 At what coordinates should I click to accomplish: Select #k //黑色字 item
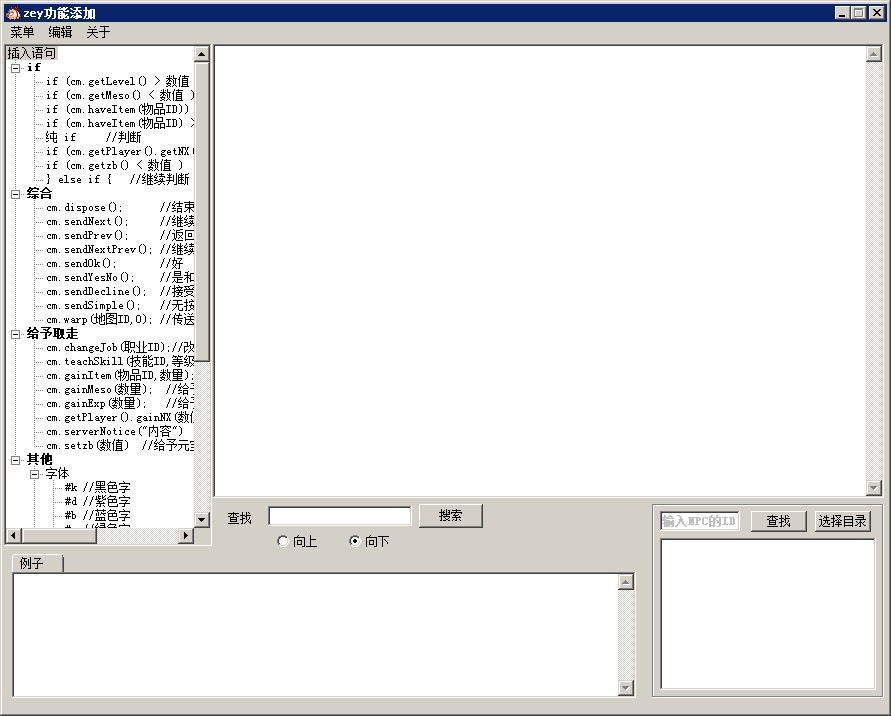97,488
